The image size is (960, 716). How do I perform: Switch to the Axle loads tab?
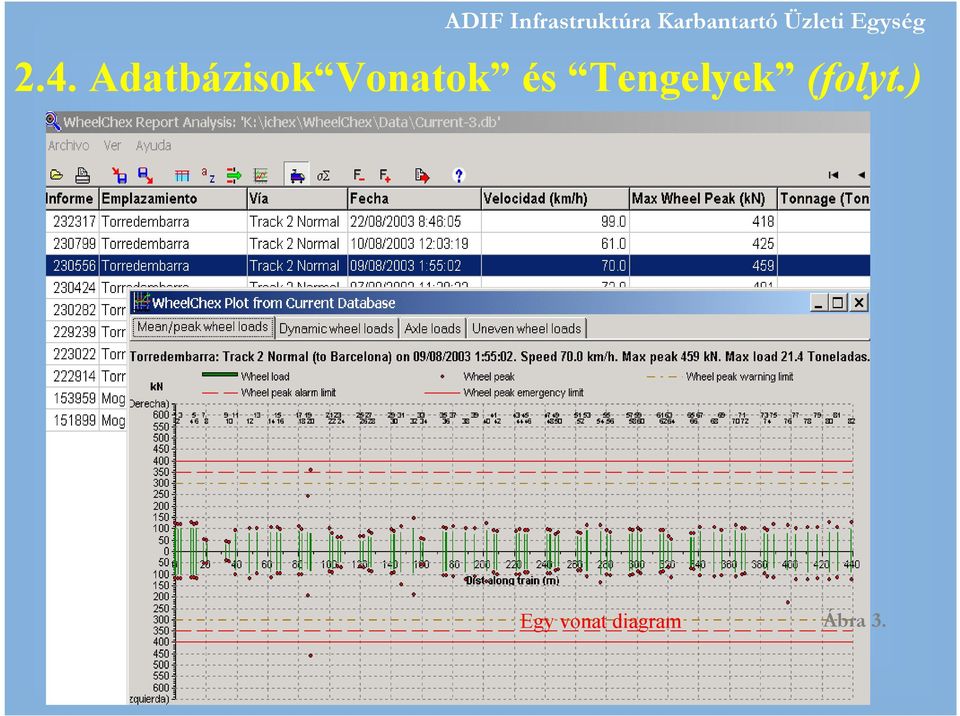tap(432, 328)
